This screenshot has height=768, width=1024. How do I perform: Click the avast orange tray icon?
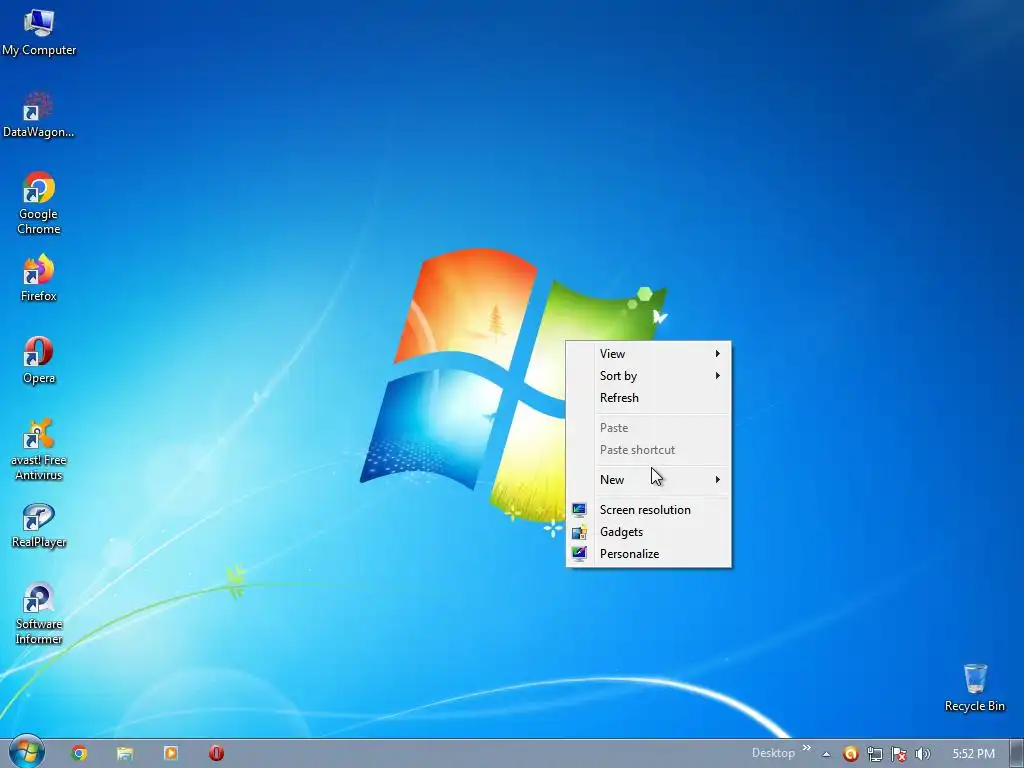coord(850,754)
